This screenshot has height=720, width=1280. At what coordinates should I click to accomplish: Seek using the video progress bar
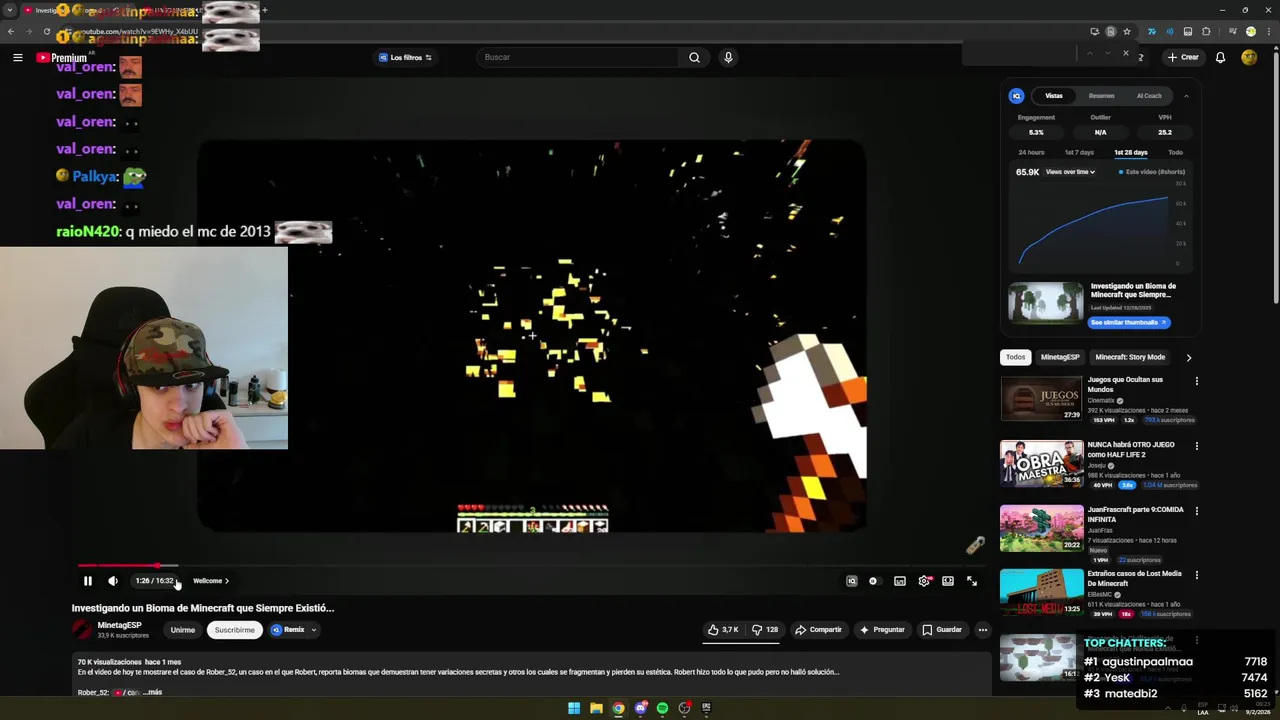click(527, 566)
